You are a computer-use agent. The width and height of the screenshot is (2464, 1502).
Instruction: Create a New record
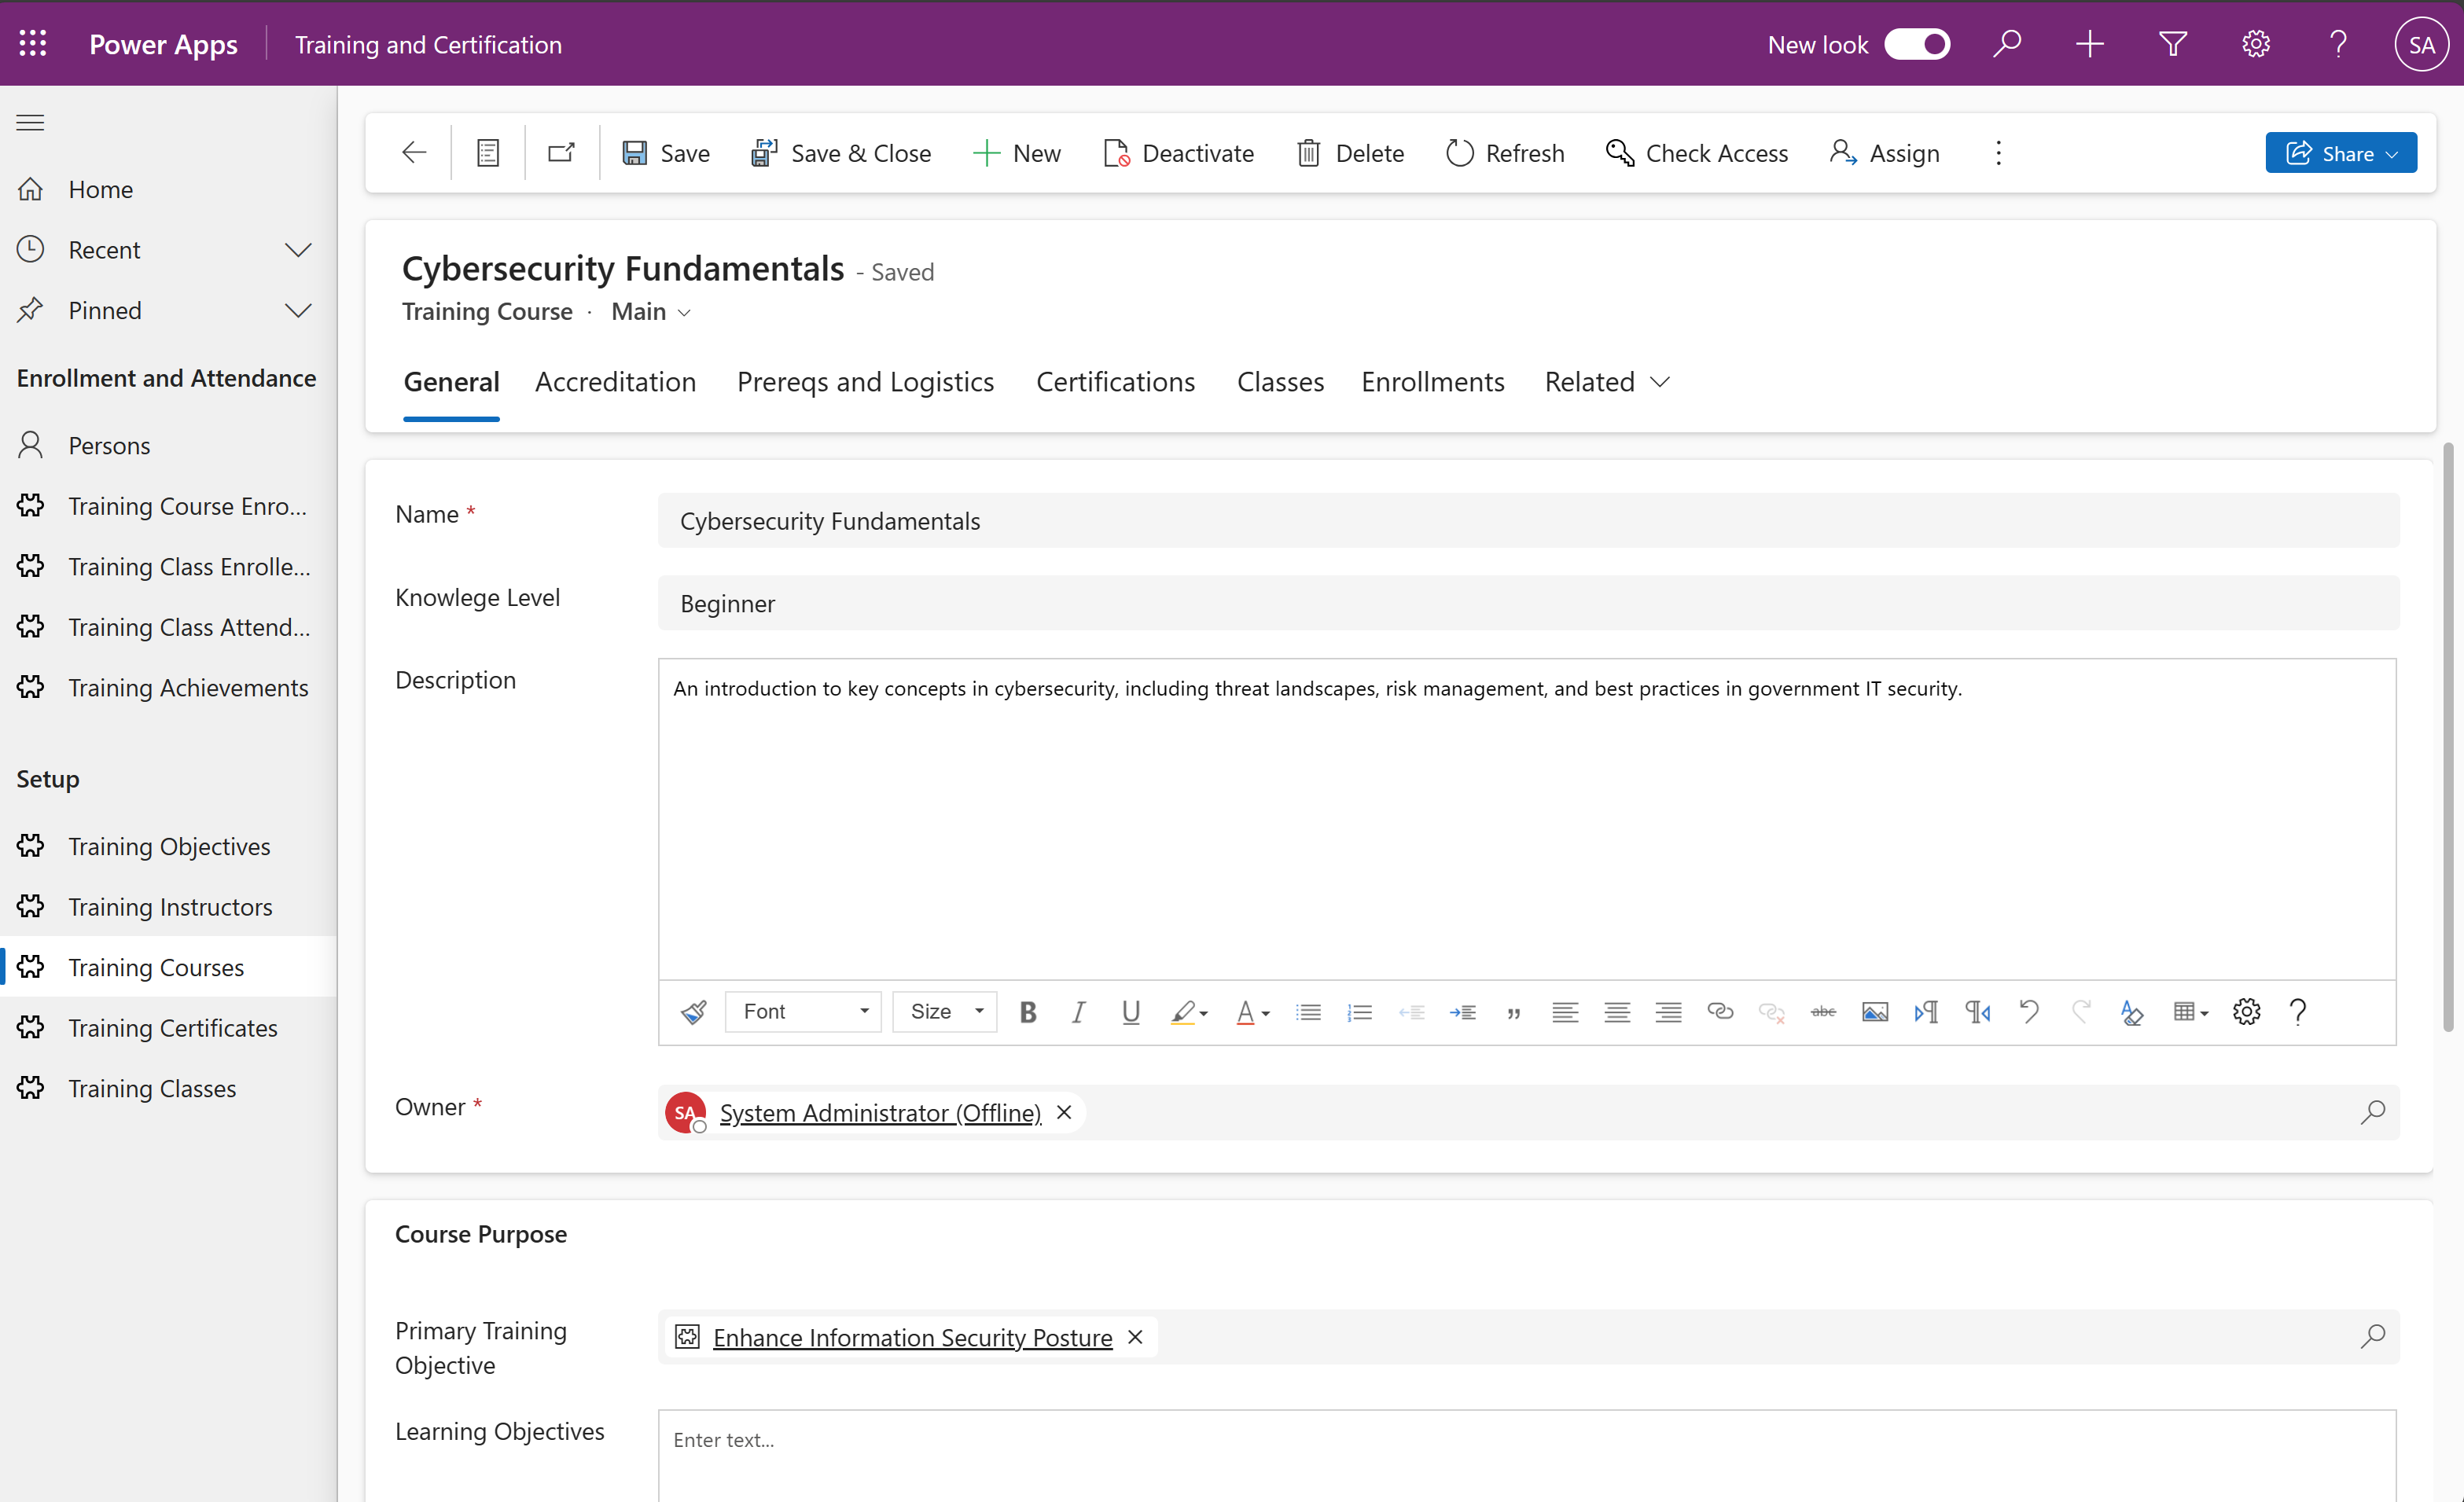click(x=1017, y=153)
